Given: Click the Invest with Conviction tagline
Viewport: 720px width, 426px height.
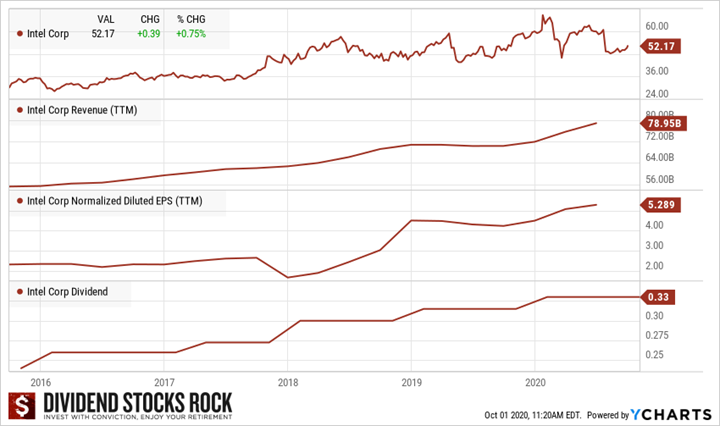Looking at the screenshot, I should [x=137, y=417].
